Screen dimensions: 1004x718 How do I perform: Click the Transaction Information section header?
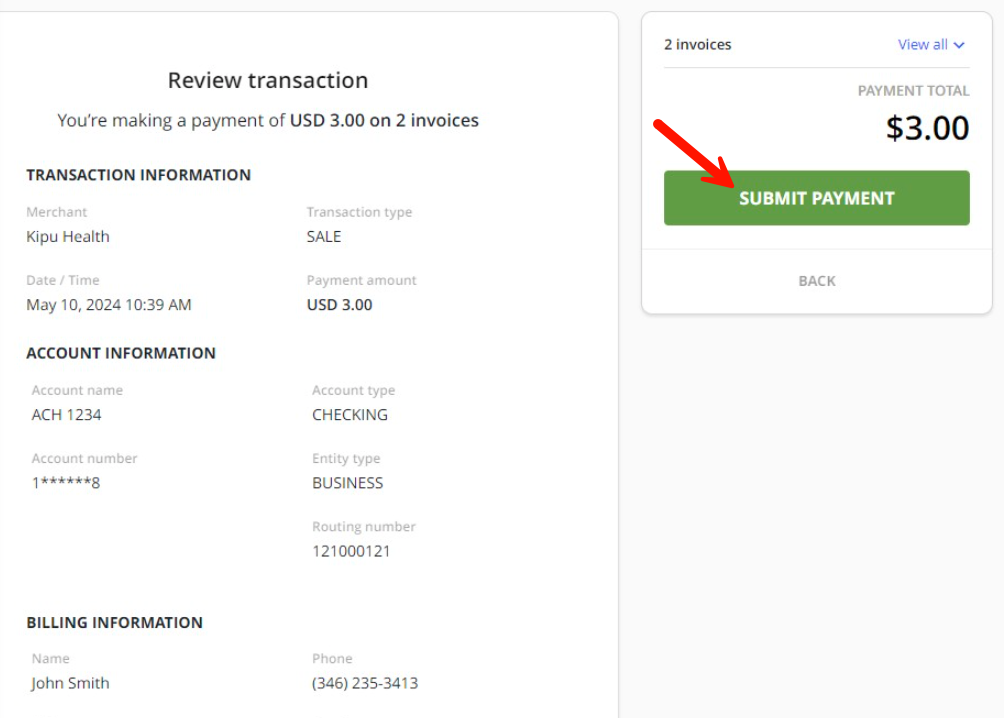[138, 175]
